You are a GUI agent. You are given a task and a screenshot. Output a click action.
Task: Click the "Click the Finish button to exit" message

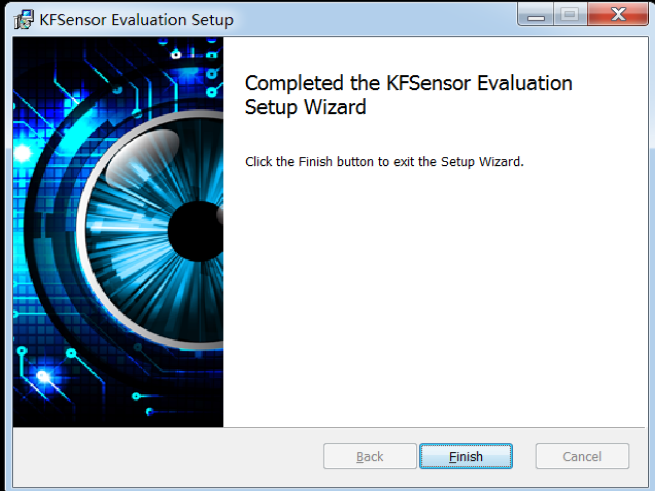pos(384,161)
